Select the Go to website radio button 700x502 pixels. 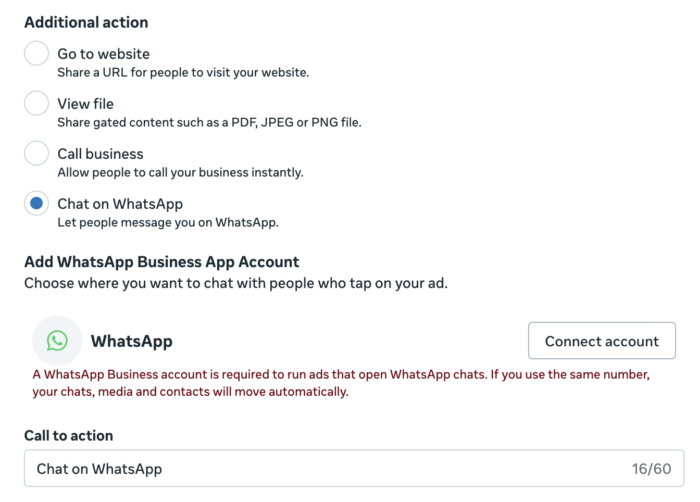tap(37, 54)
